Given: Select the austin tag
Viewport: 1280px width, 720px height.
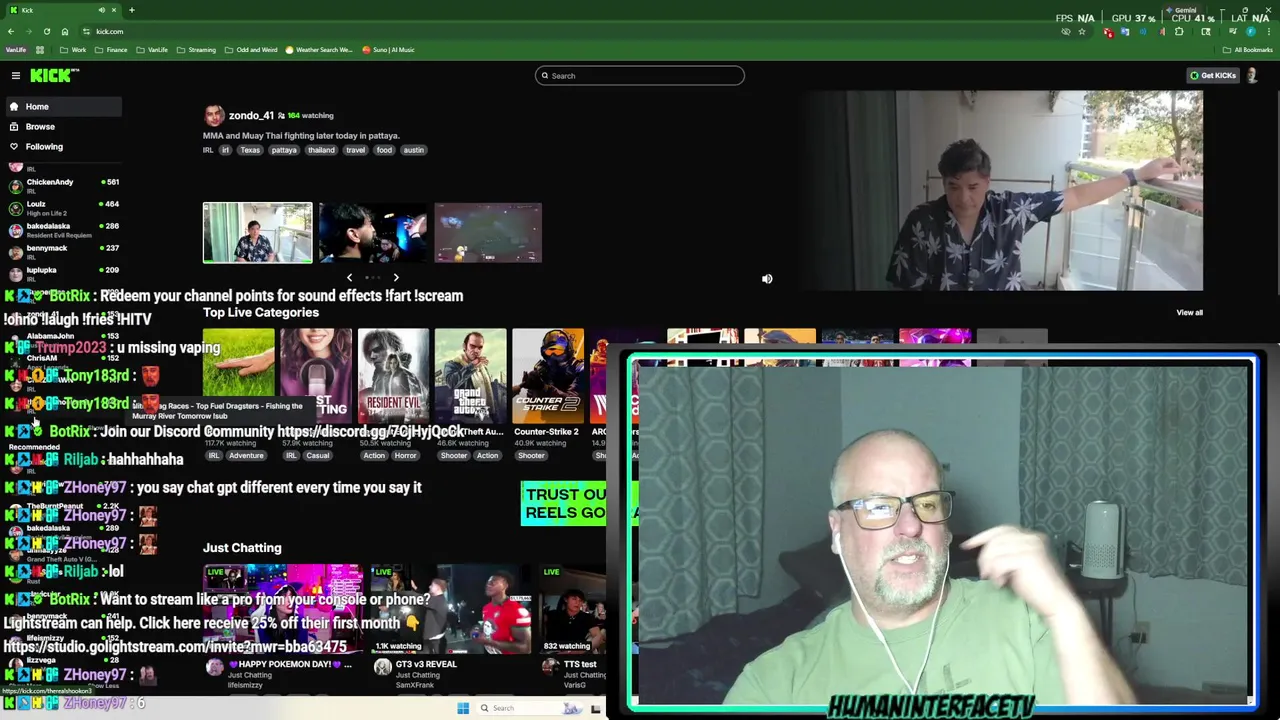Looking at the screenshot, I should tap(413, 150).
